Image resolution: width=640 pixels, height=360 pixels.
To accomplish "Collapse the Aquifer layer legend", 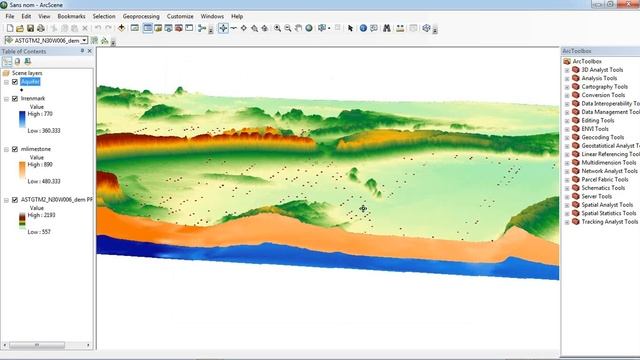I will coord(7,82).
